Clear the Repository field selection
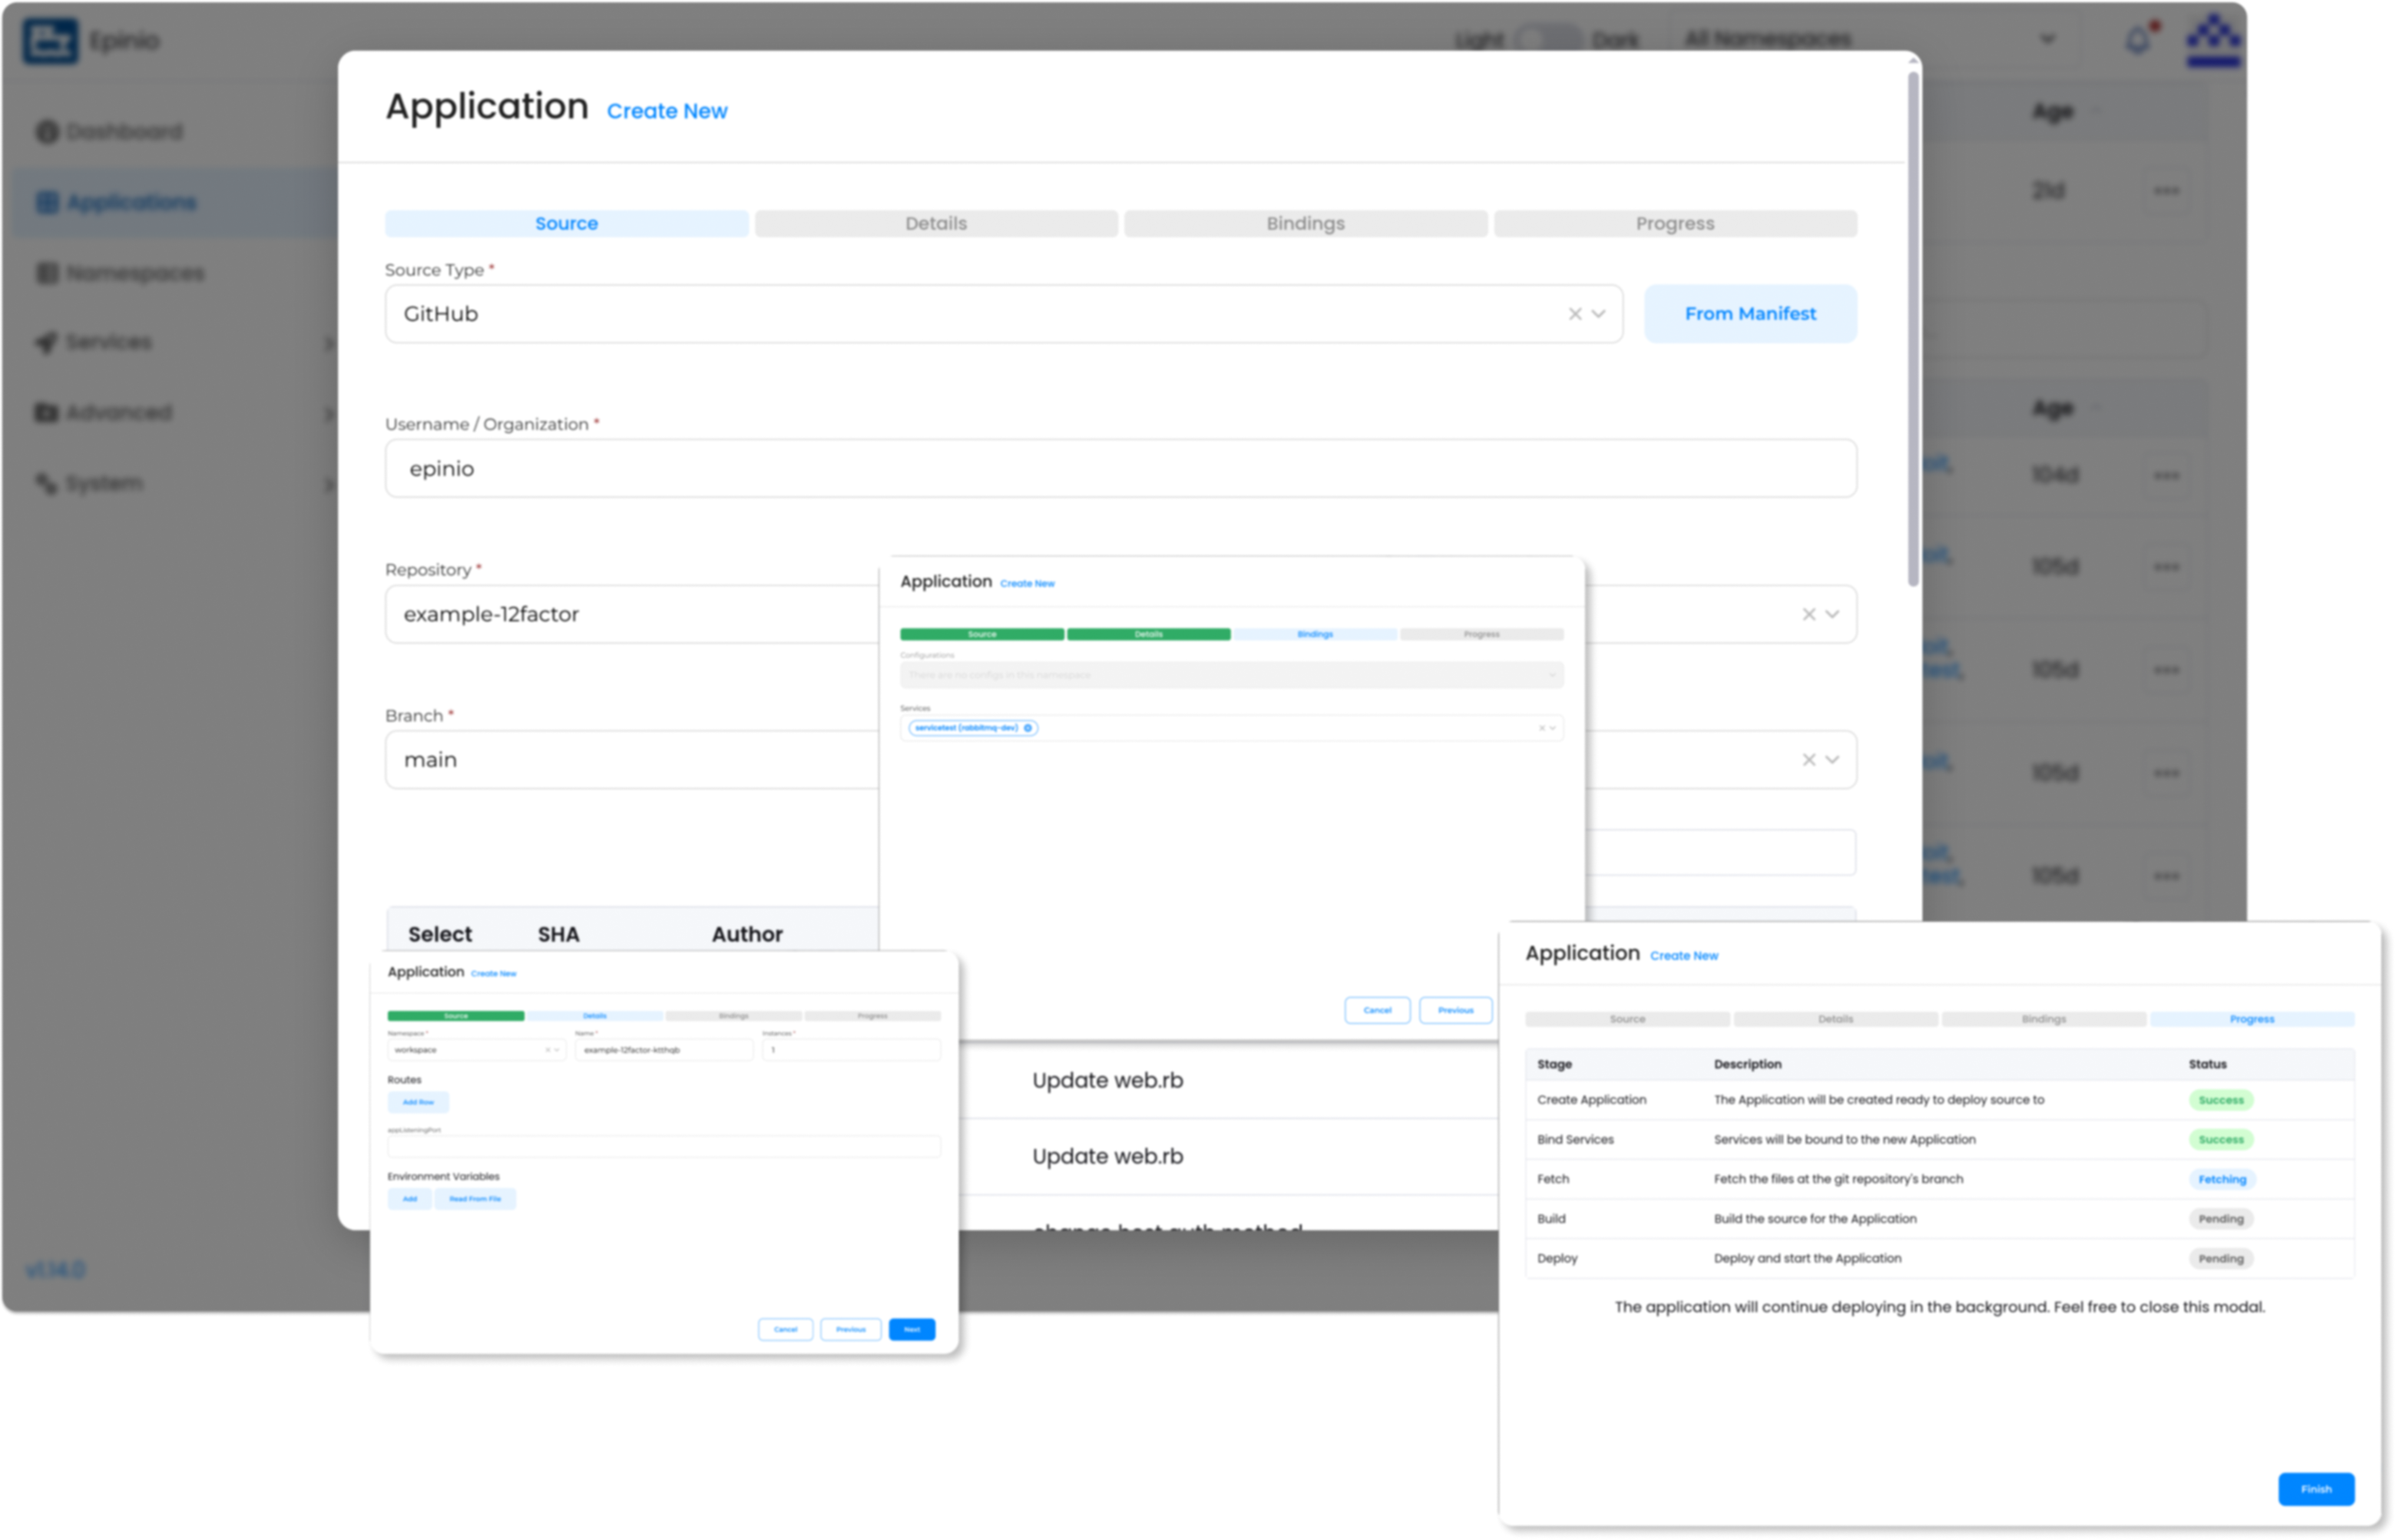 [1808, 614]
